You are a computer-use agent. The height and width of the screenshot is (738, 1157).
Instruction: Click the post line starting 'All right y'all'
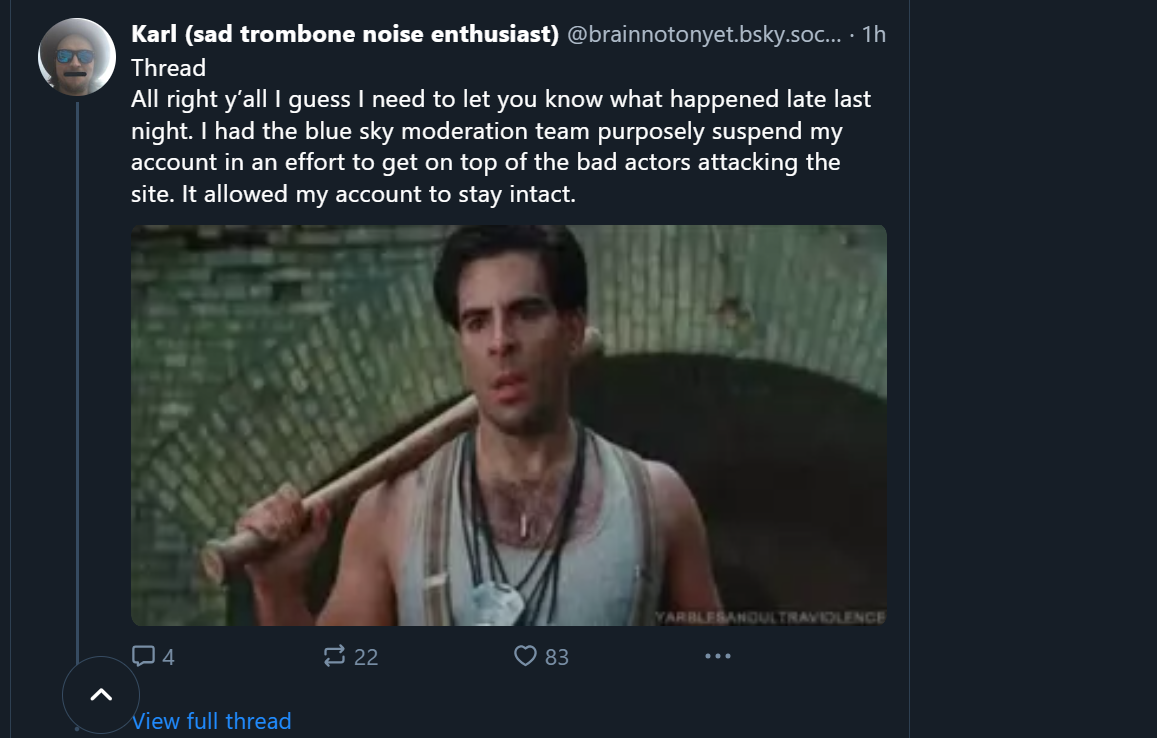pos(500,100)
